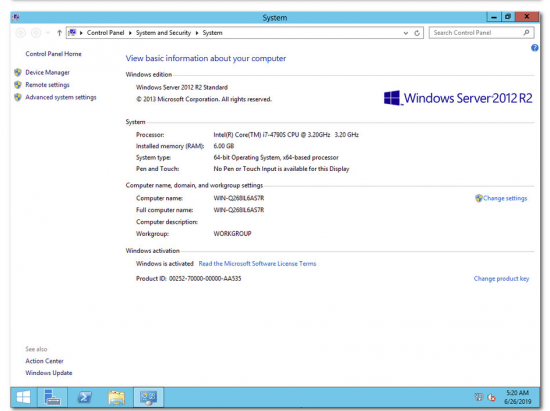Refresh the address bar view

tap(417, 33)
